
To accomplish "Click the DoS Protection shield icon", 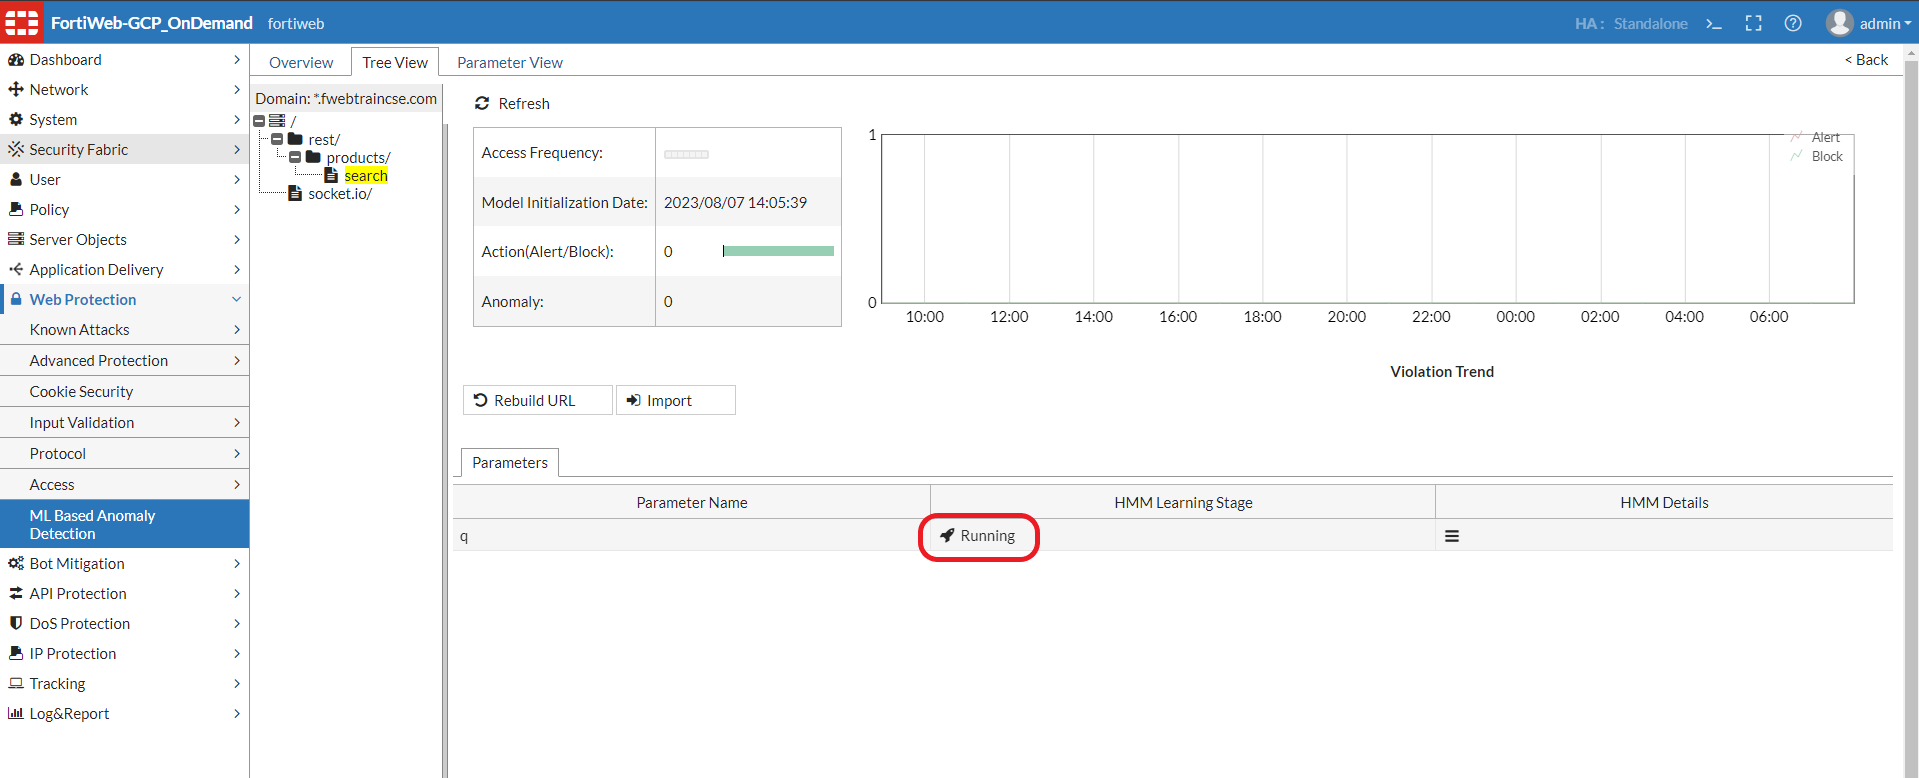I will [16, 624].
